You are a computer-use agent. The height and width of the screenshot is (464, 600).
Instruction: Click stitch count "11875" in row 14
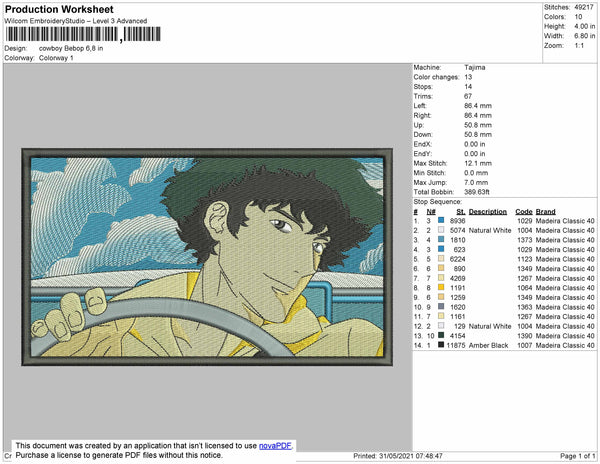pos(456,345)
